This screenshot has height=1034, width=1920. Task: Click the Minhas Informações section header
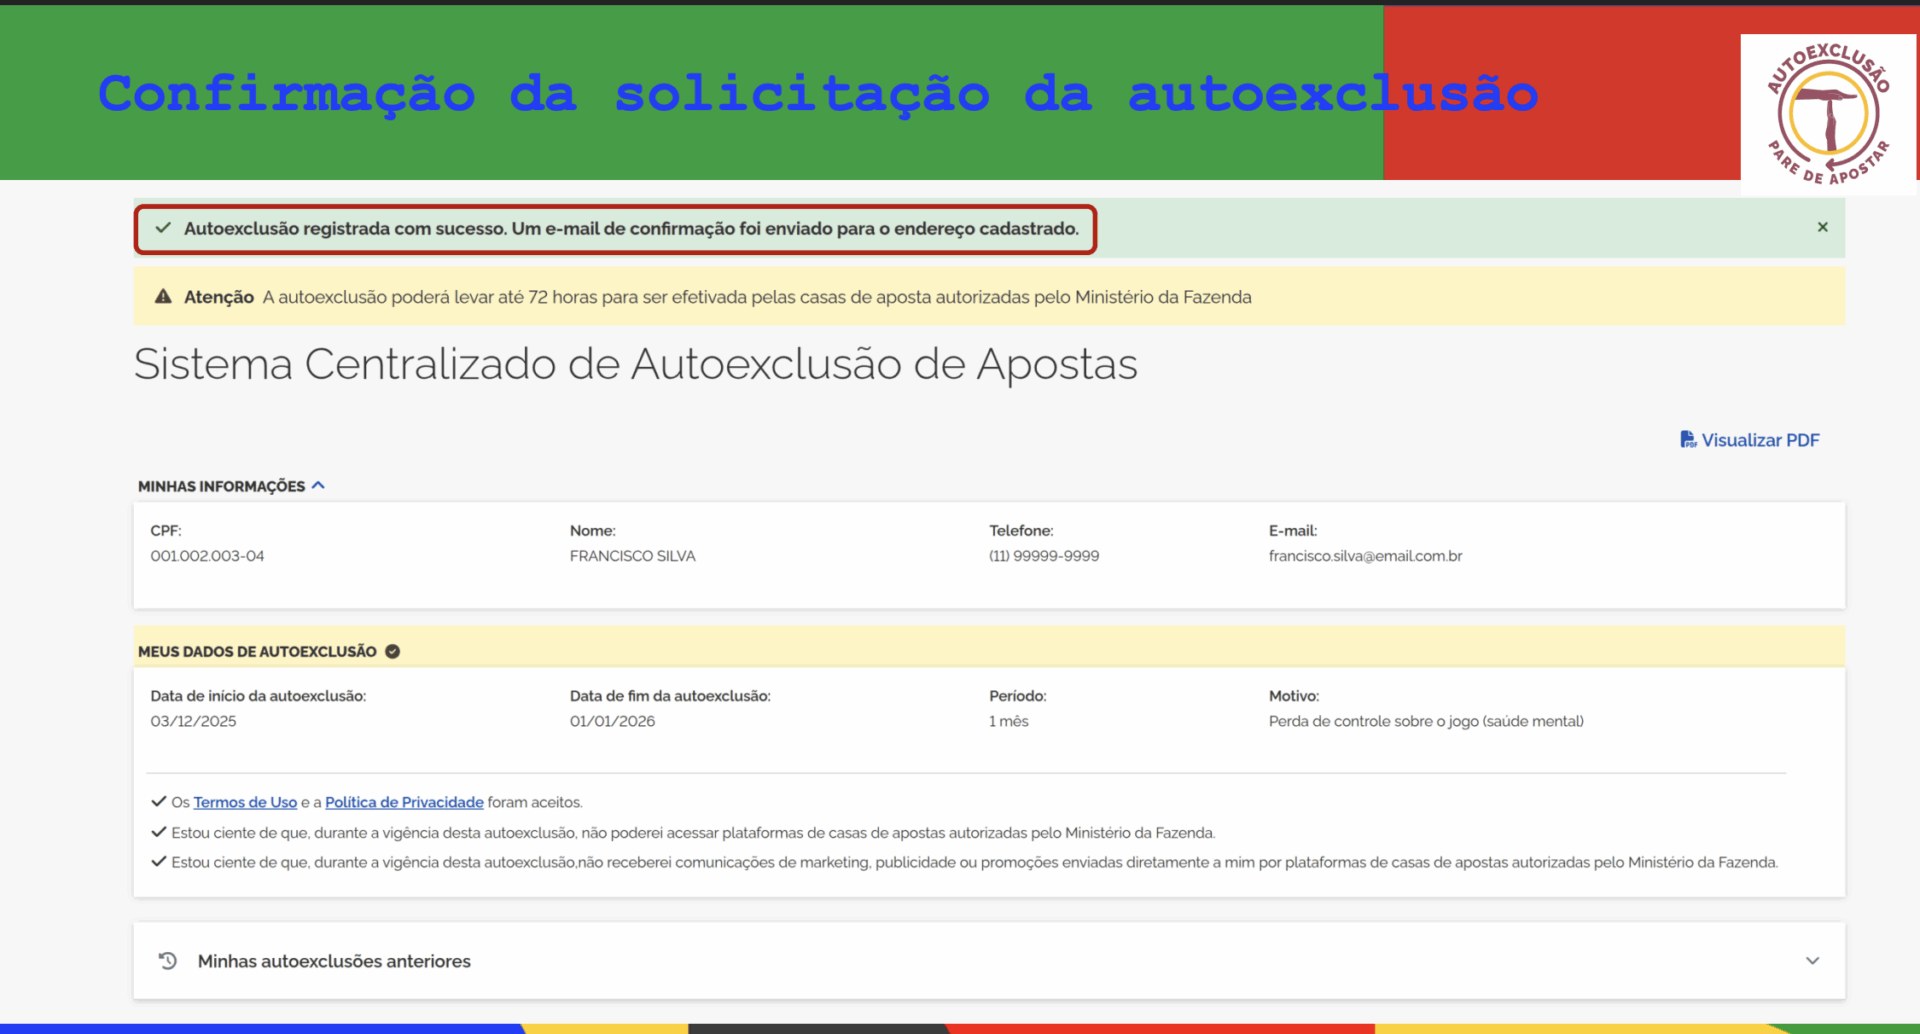[221, 486]
